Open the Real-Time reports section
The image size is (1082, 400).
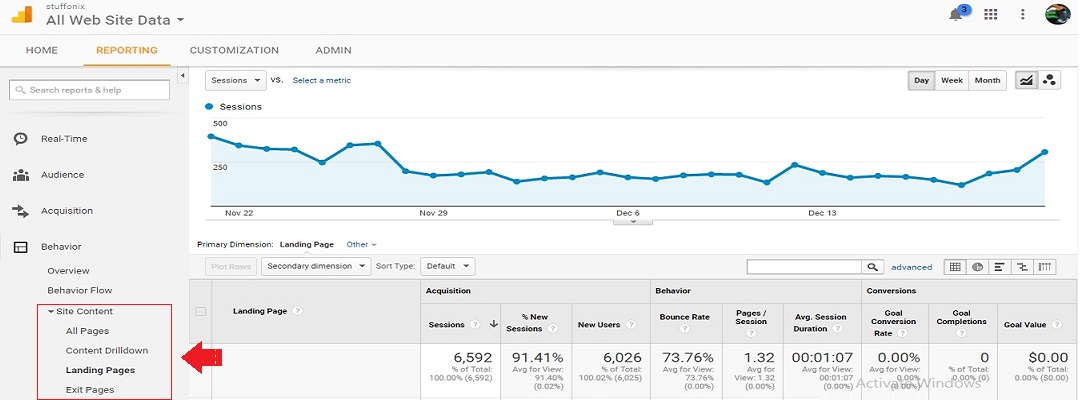[64, 139]
